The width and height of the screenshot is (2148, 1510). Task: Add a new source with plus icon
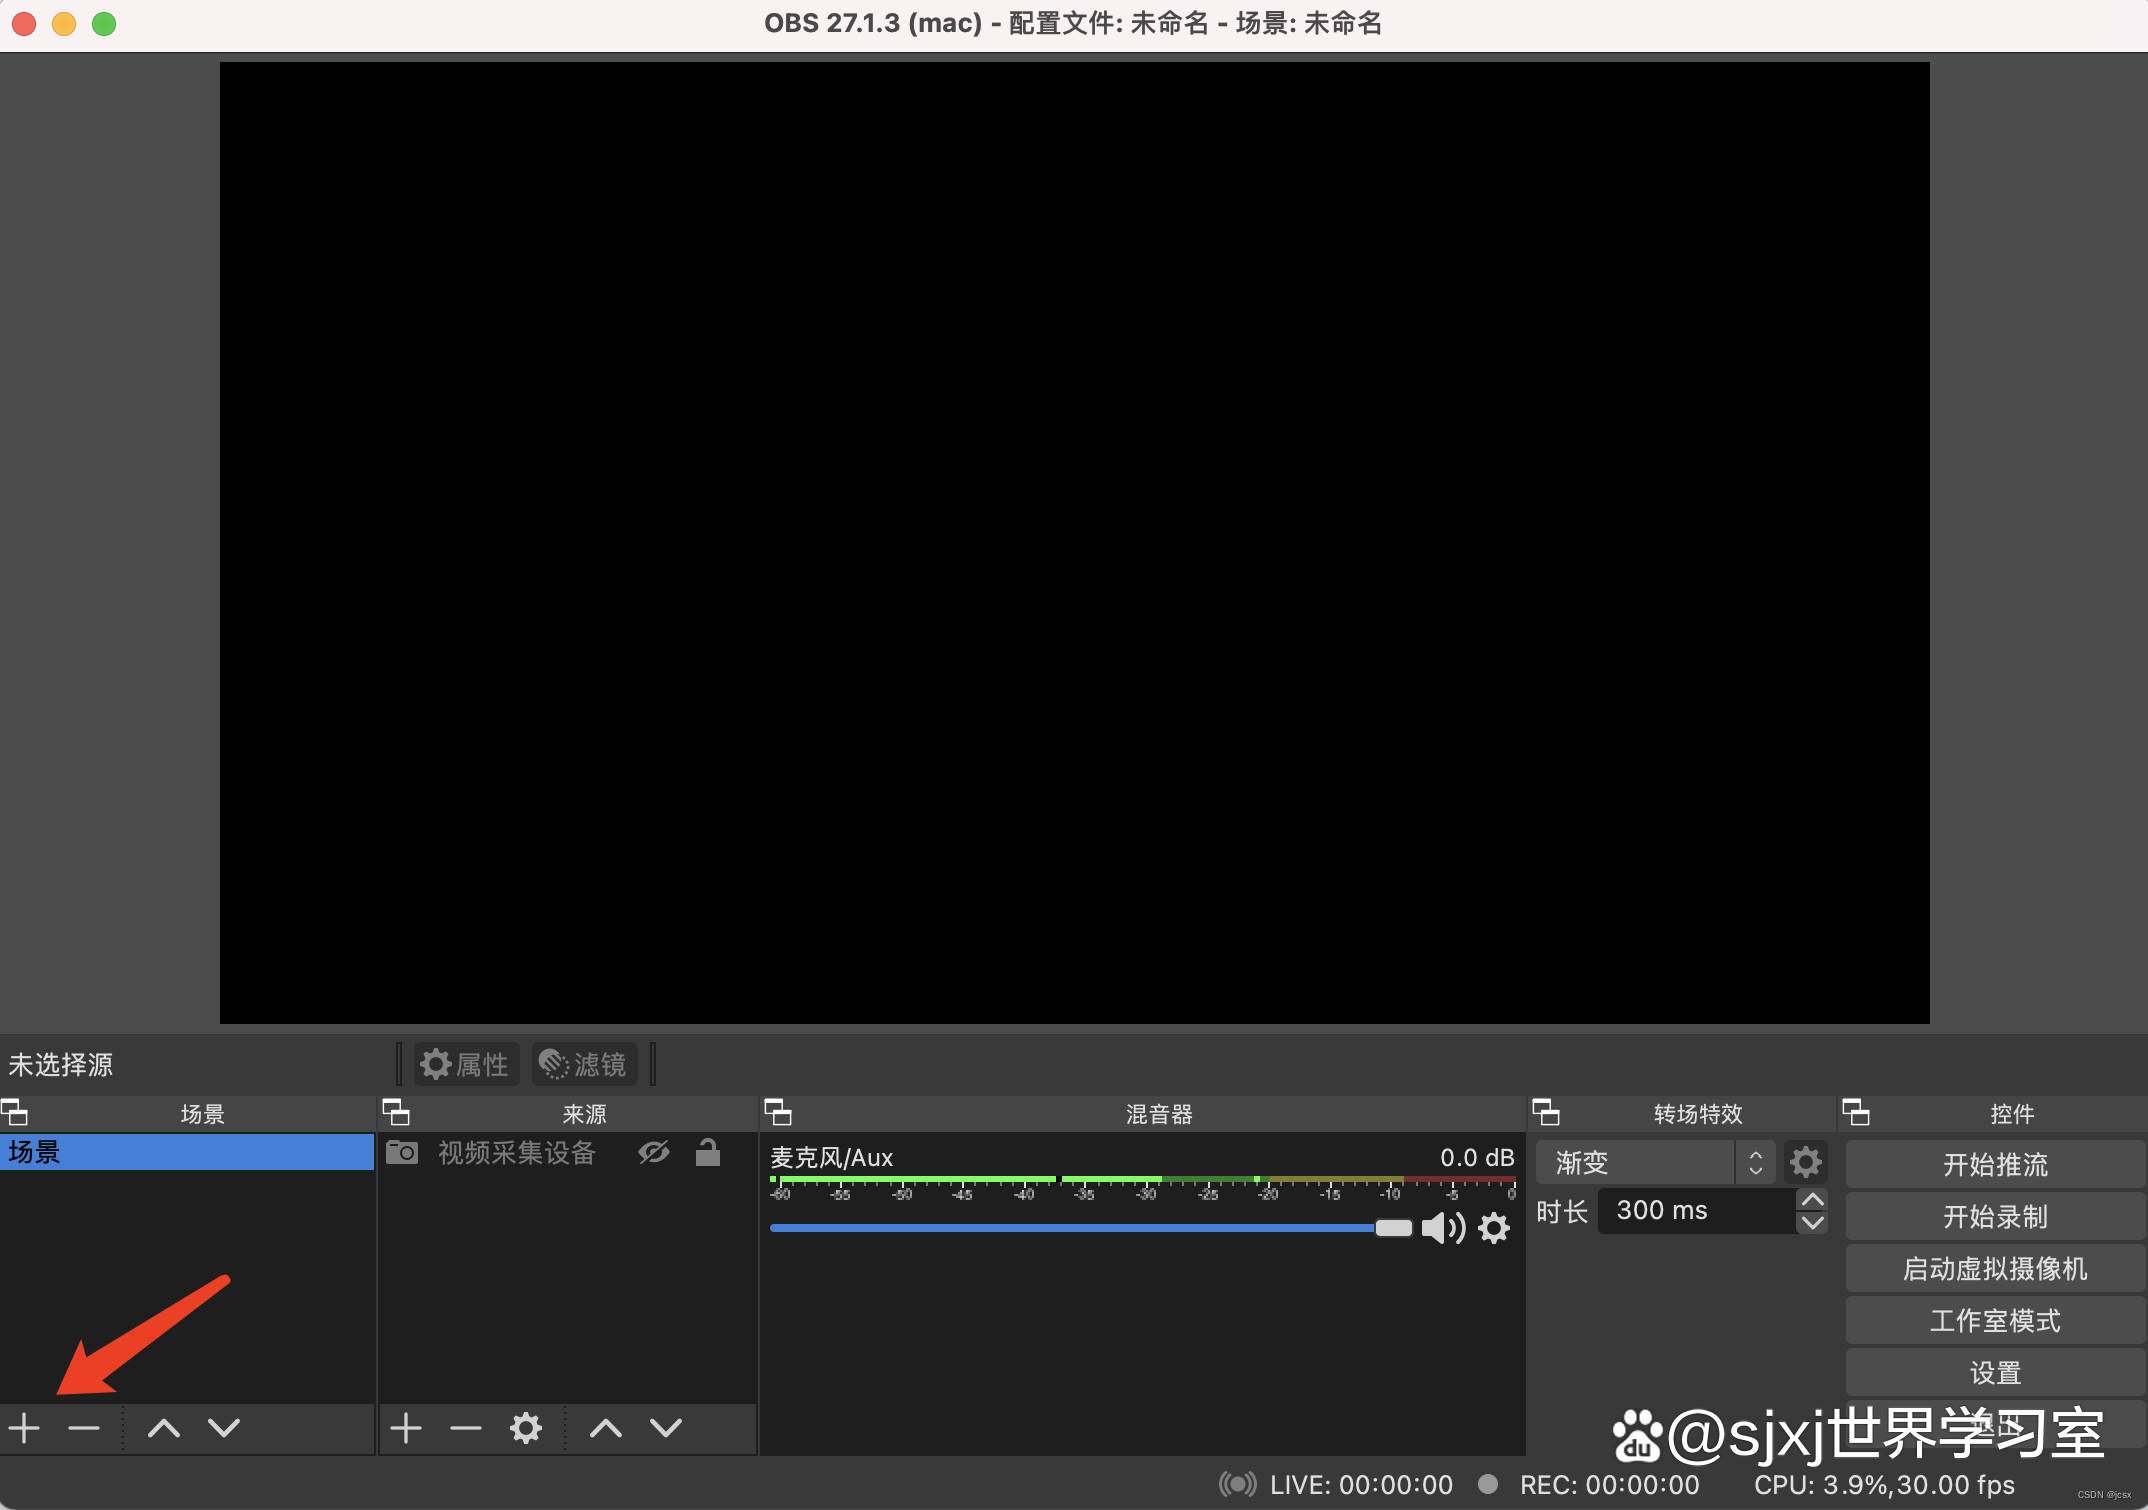tap(405, 1428)
